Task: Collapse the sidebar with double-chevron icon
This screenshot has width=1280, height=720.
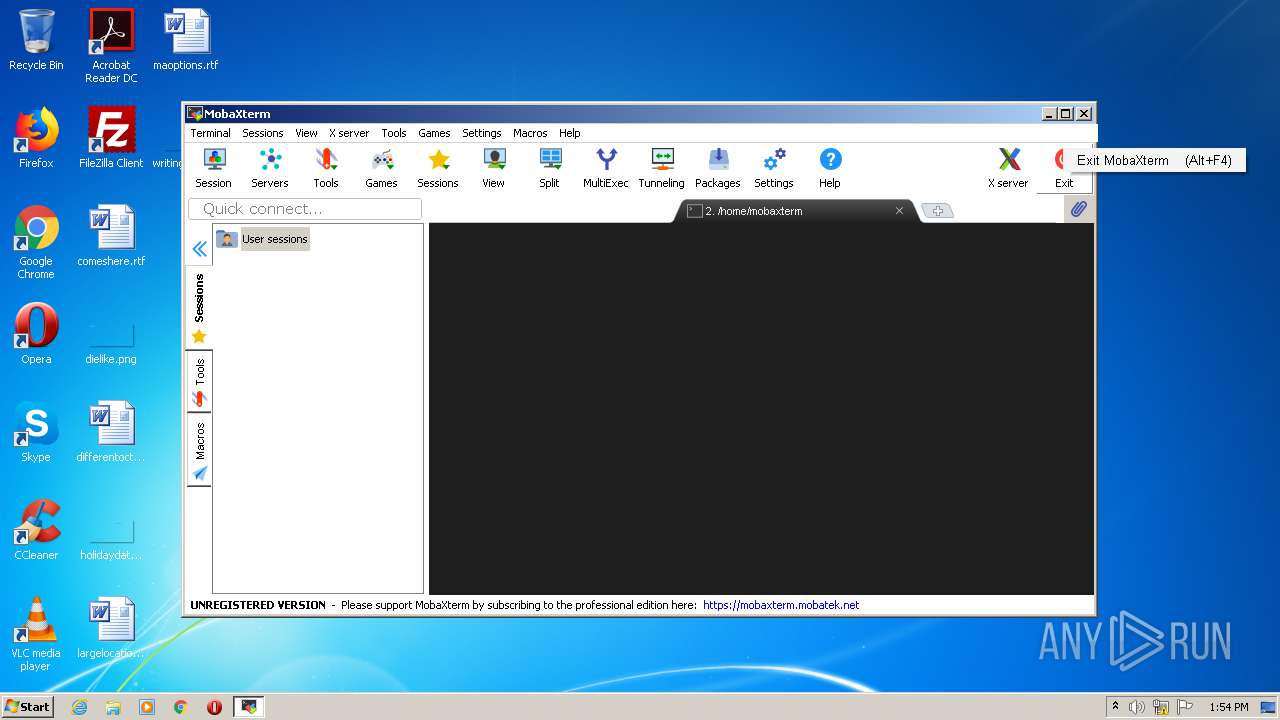Action: coord(200,249)
